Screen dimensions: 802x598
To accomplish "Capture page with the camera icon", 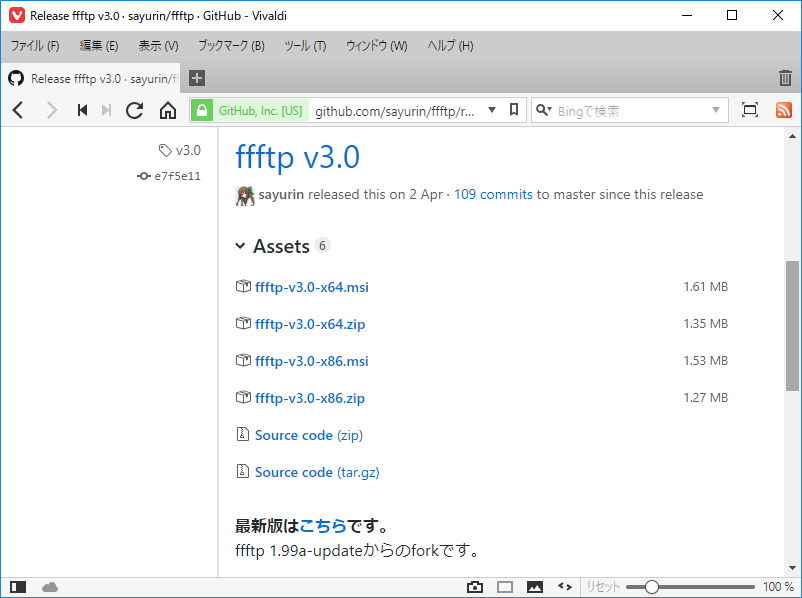I will click(475, 587).
